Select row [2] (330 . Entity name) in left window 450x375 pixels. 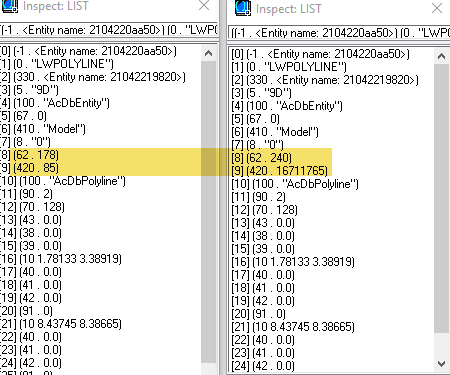coord(93,77)
